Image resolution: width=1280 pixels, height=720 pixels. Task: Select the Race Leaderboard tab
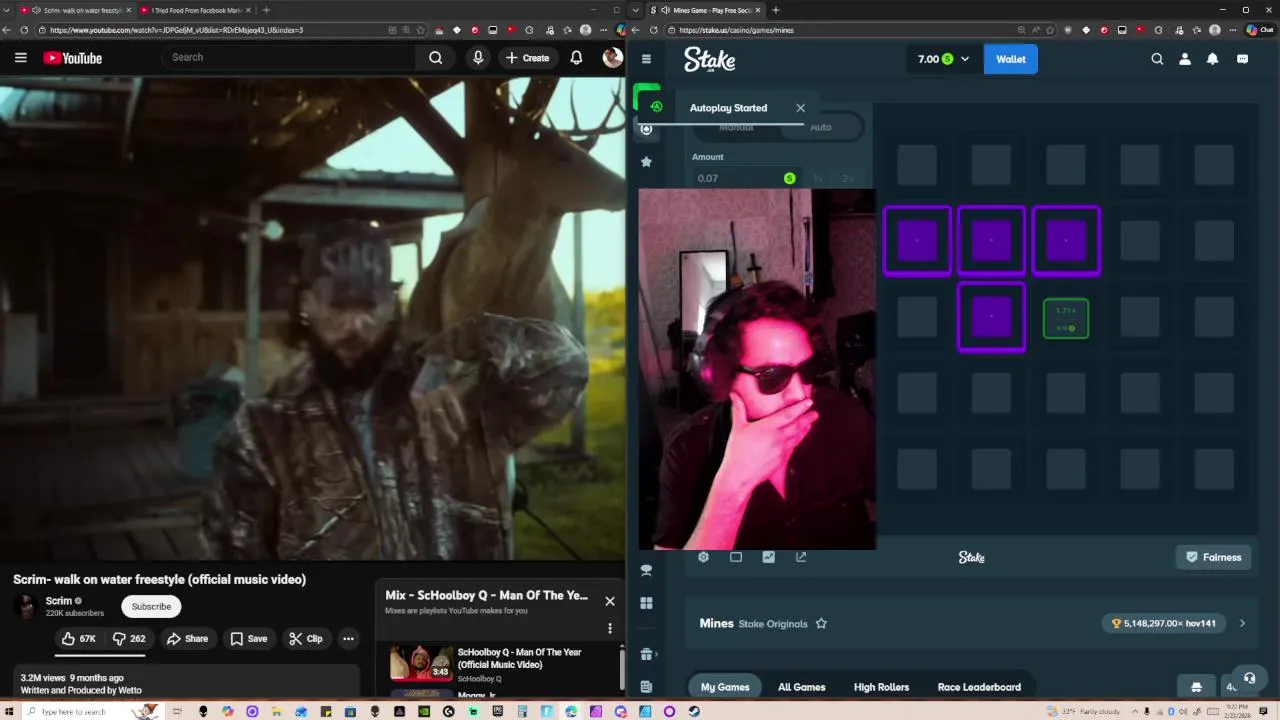point(979,687)
